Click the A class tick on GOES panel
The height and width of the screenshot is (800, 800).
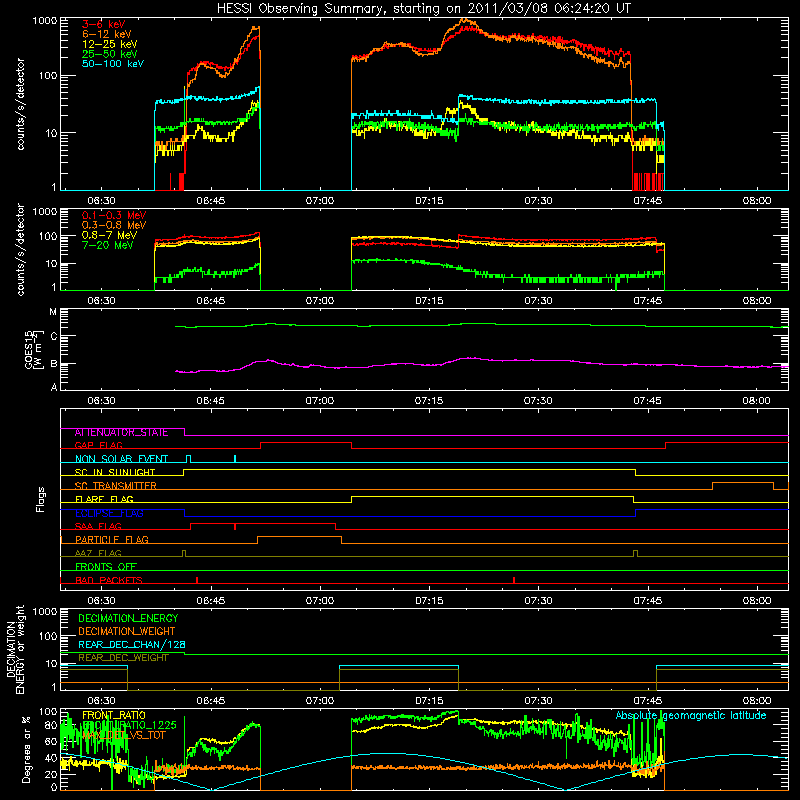click(54, 387)
